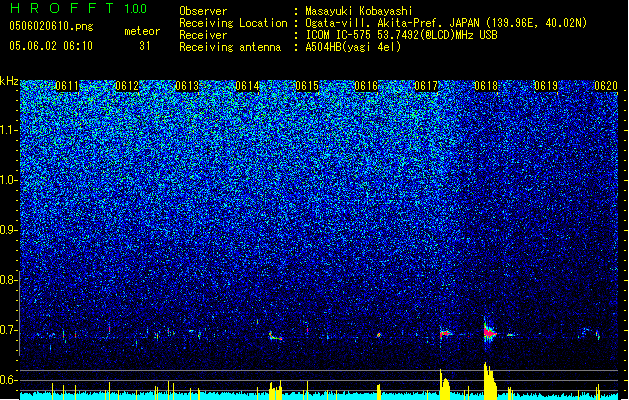Click the small echo just after 0616
The image size is (629, 400).
(378, 335)
